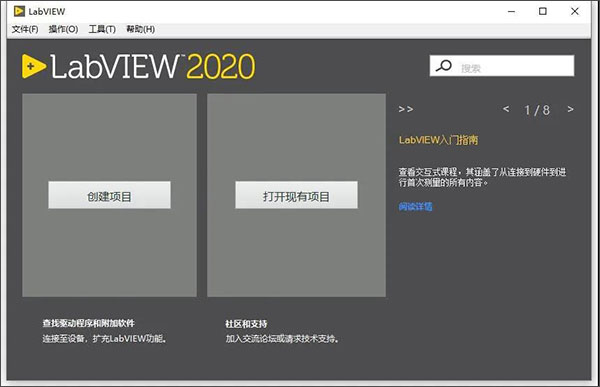Viewport: 600px width, 387px height.
Task: Go to previous news item arrow
Action: (x=506, y=109)
